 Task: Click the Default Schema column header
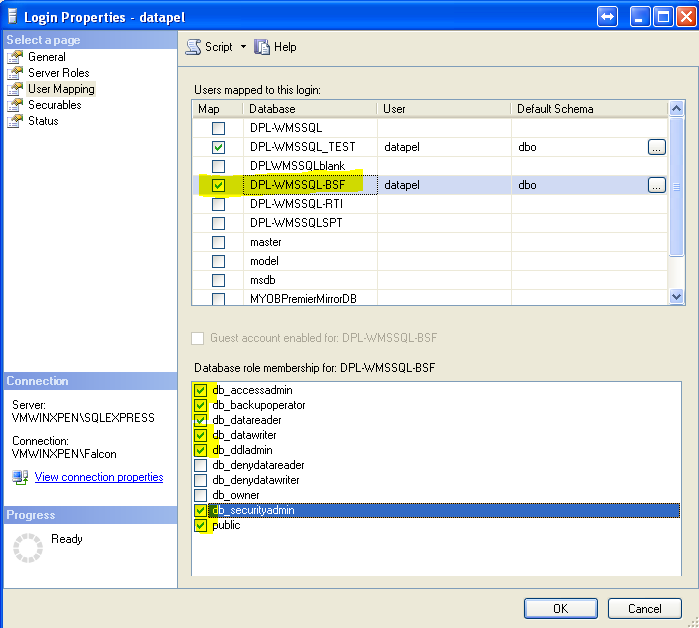click(x=589, y=109)
